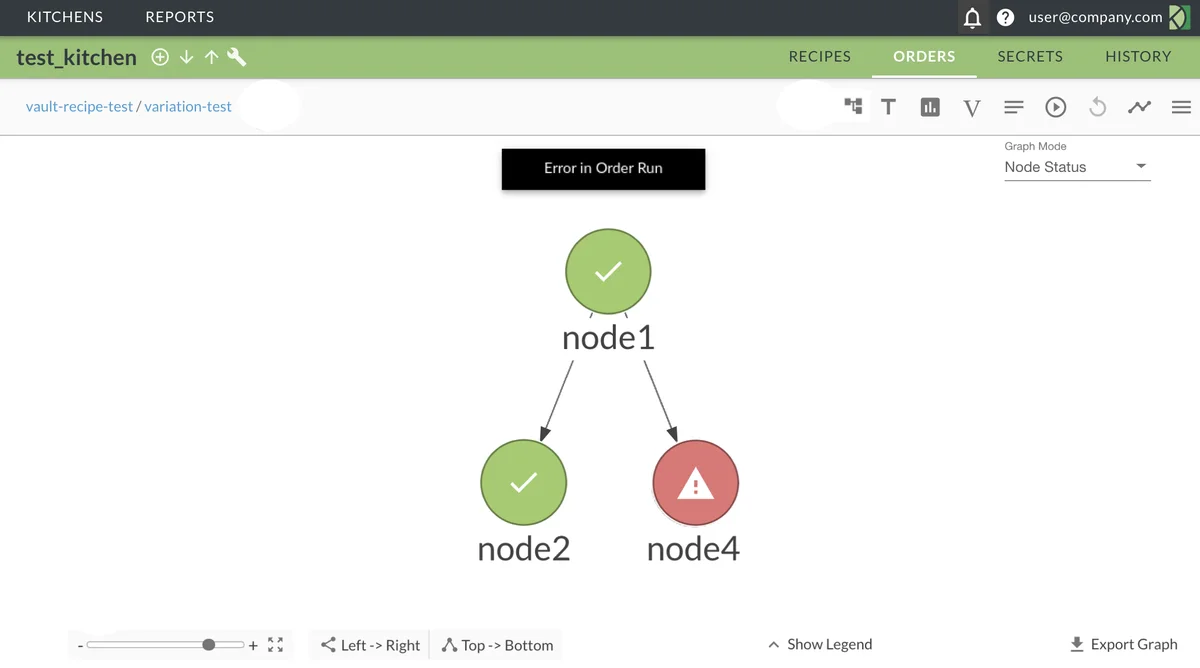
Task: Click the V variation icon in toolbar
Action: (x=971, y=107)
